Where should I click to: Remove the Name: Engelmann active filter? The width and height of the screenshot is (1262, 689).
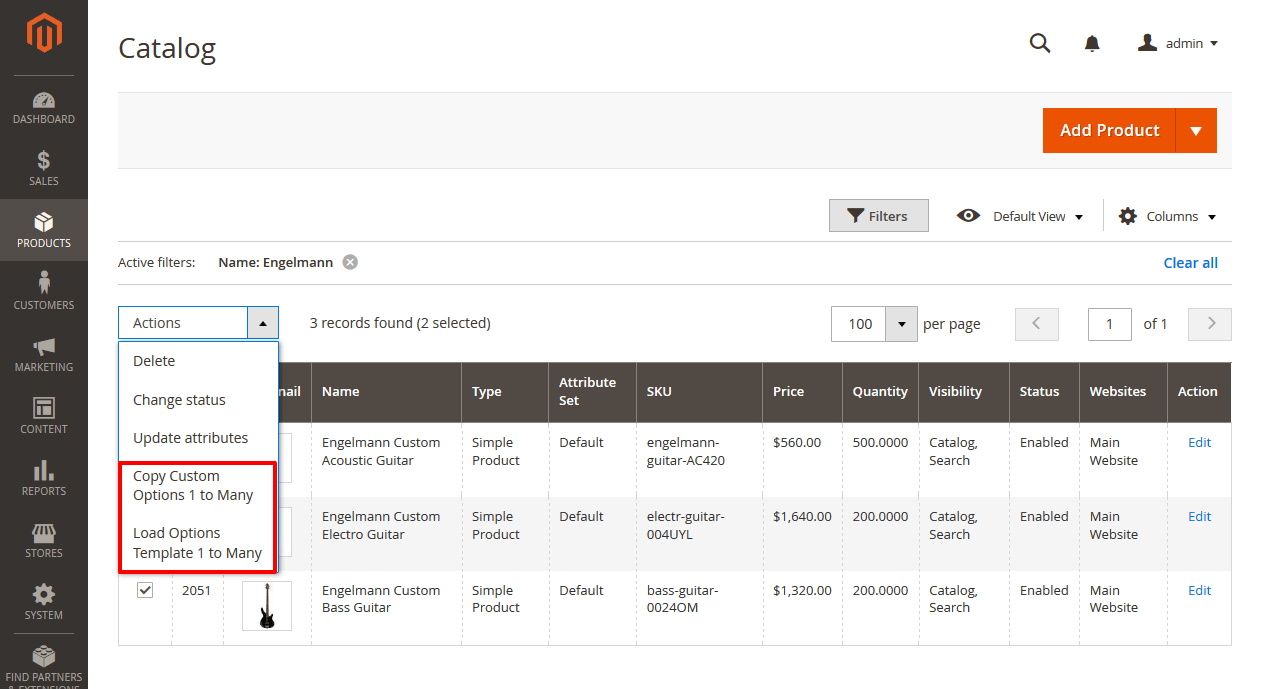click(x=350, y=261)
